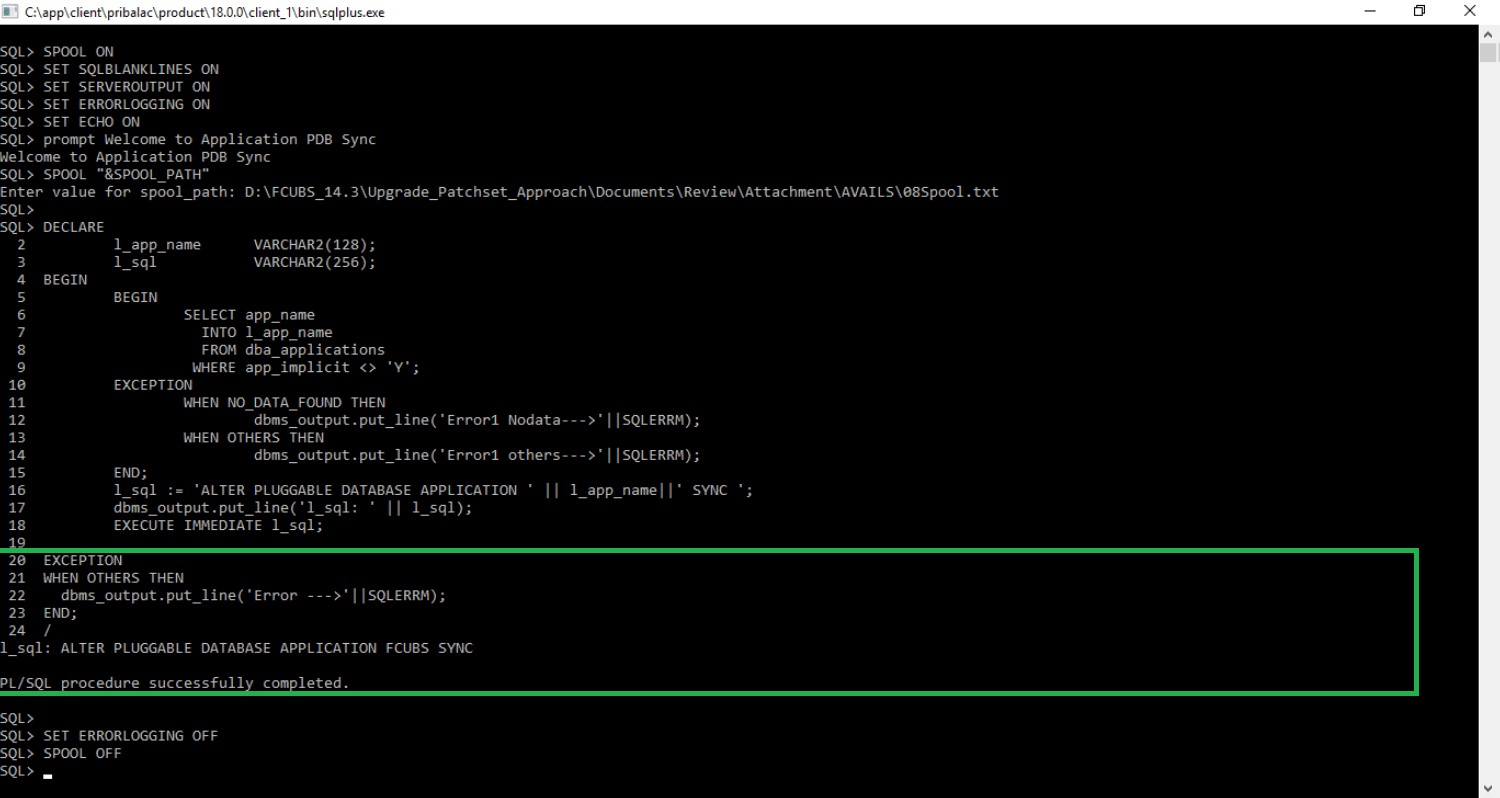Open the console window system menu icon

point(11,11)
